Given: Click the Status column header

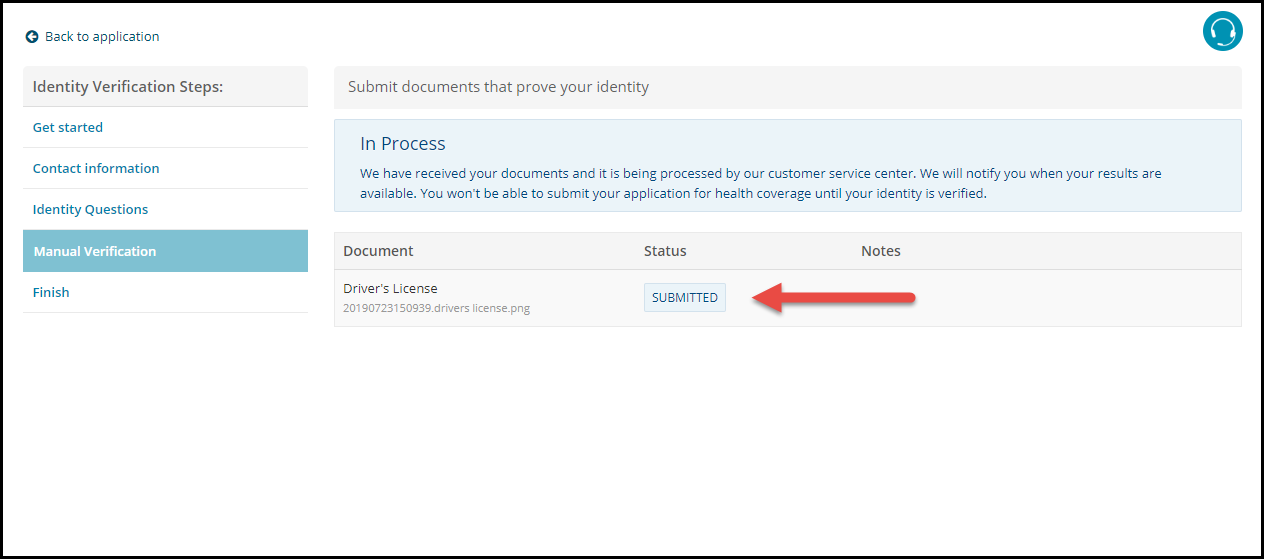Looking at the screenshot, I should point(665,251).
